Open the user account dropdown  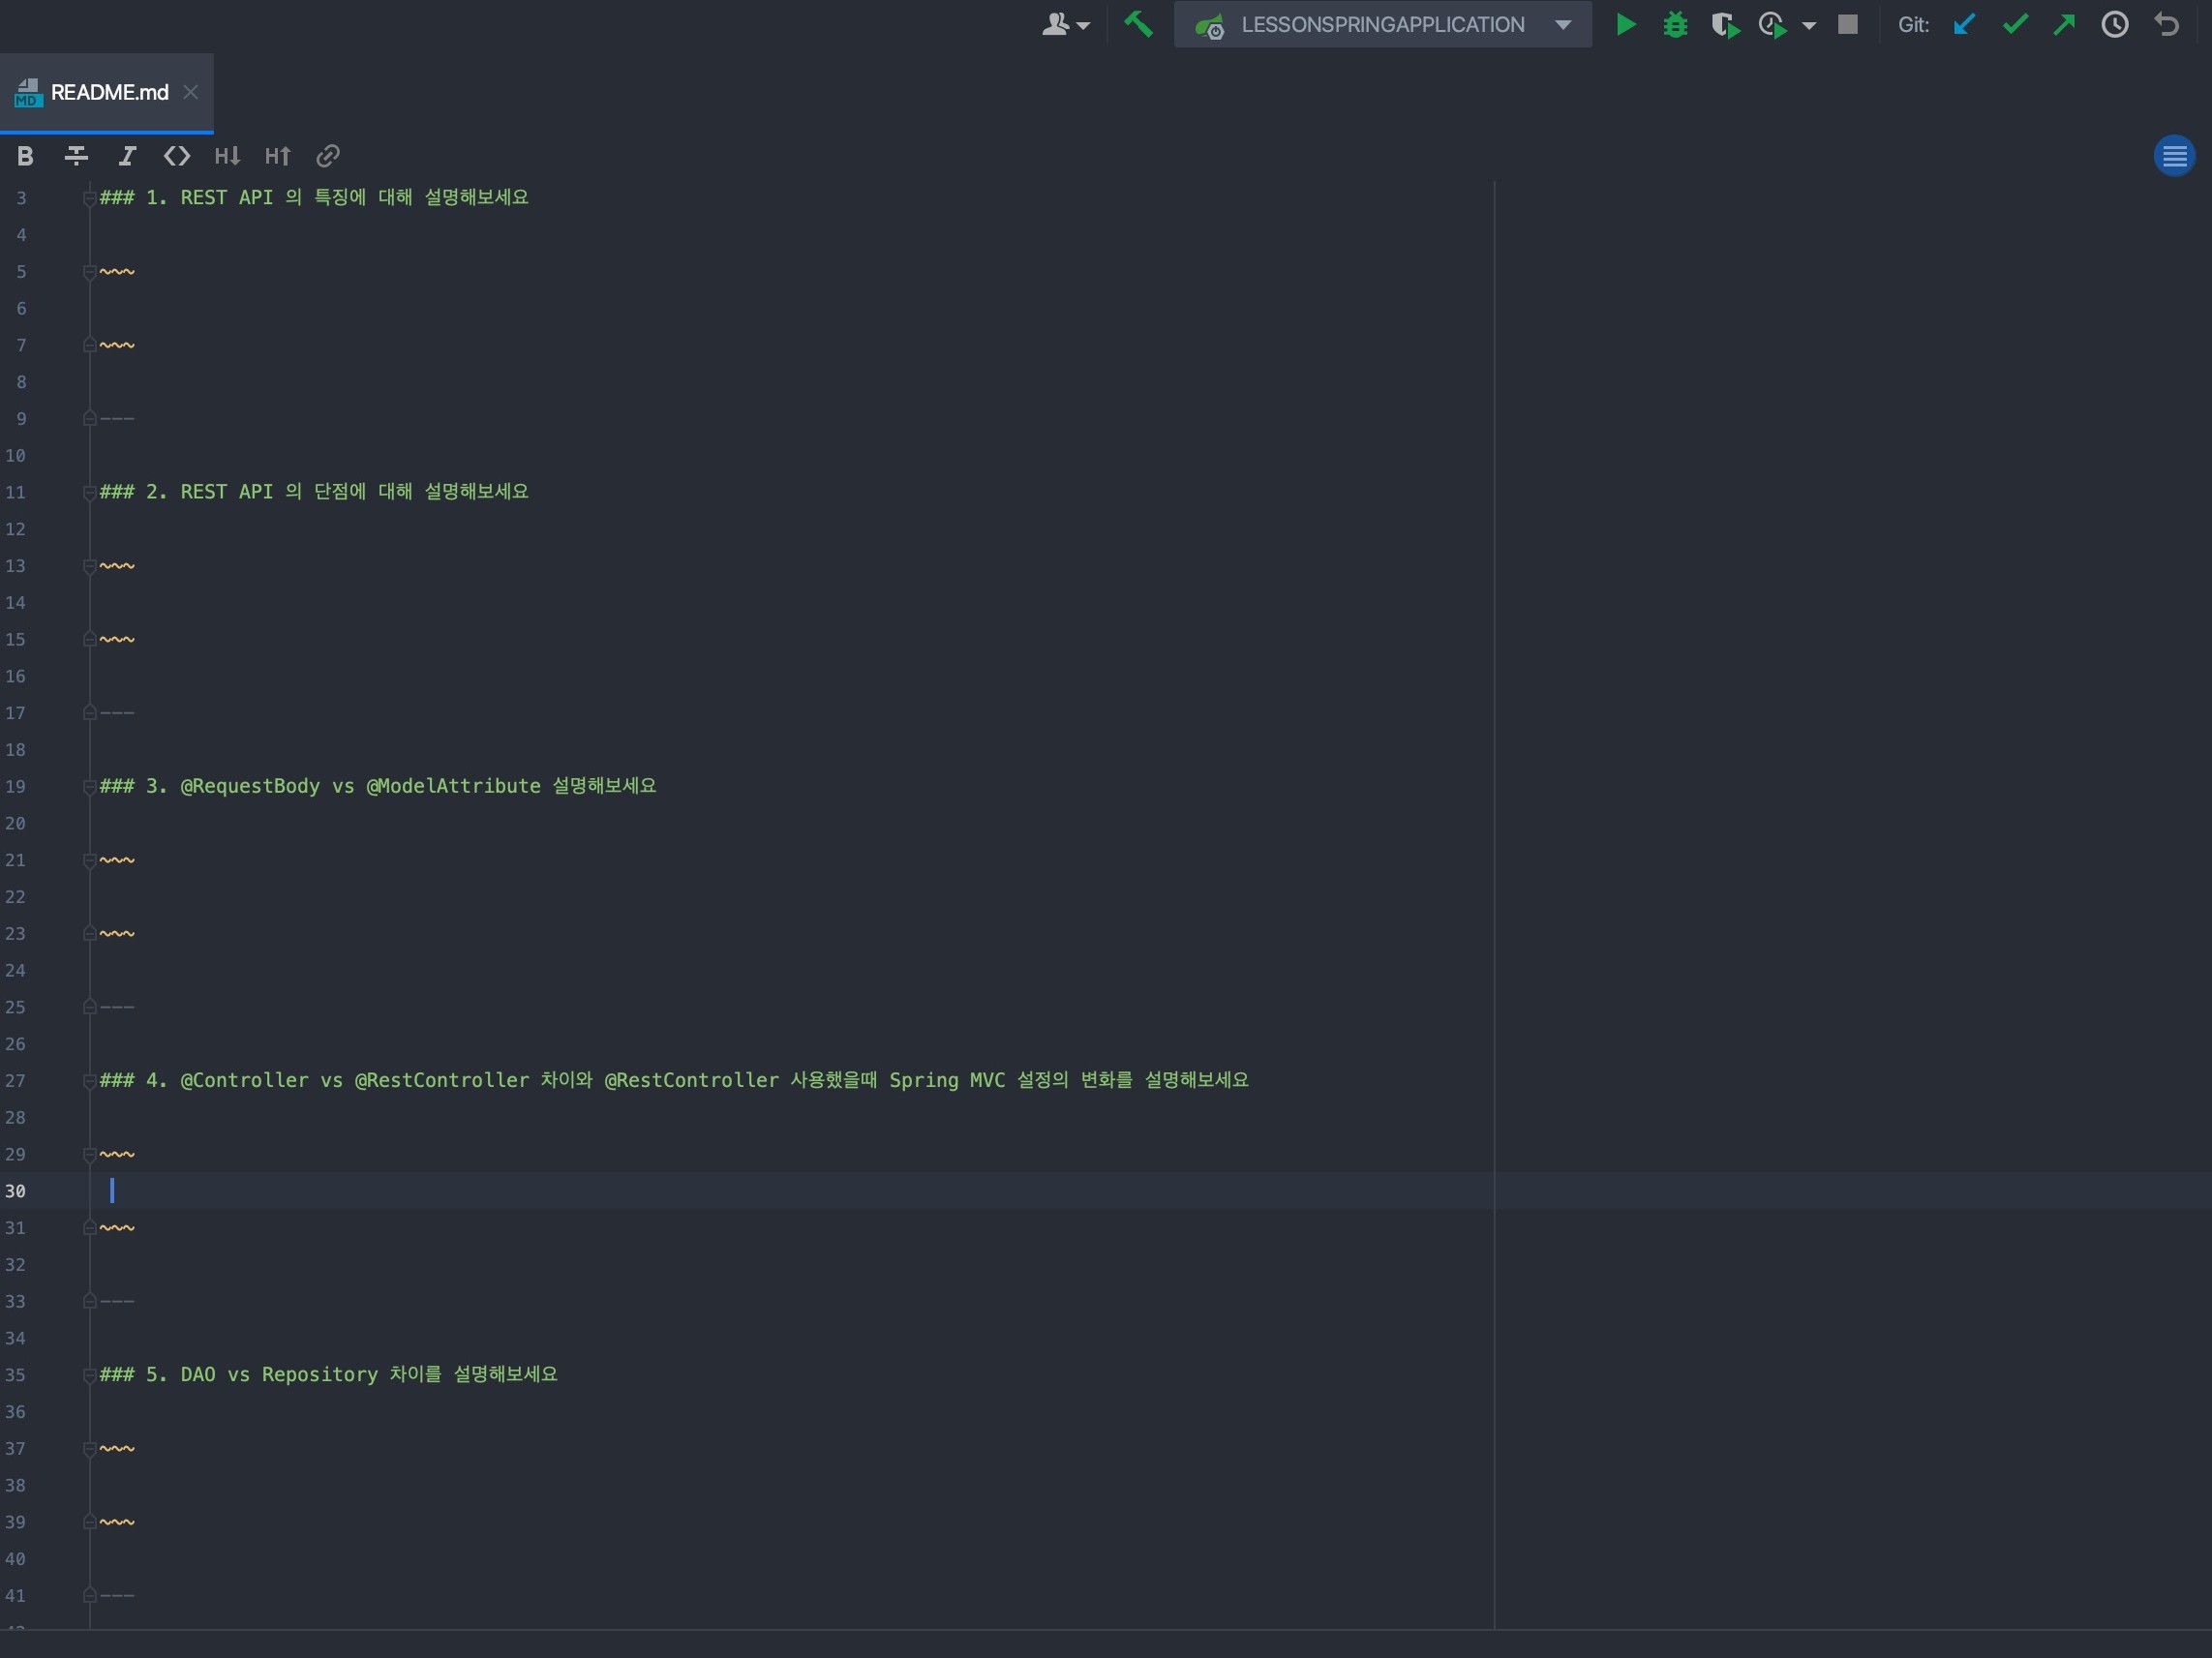click(x=1065, y=24)
